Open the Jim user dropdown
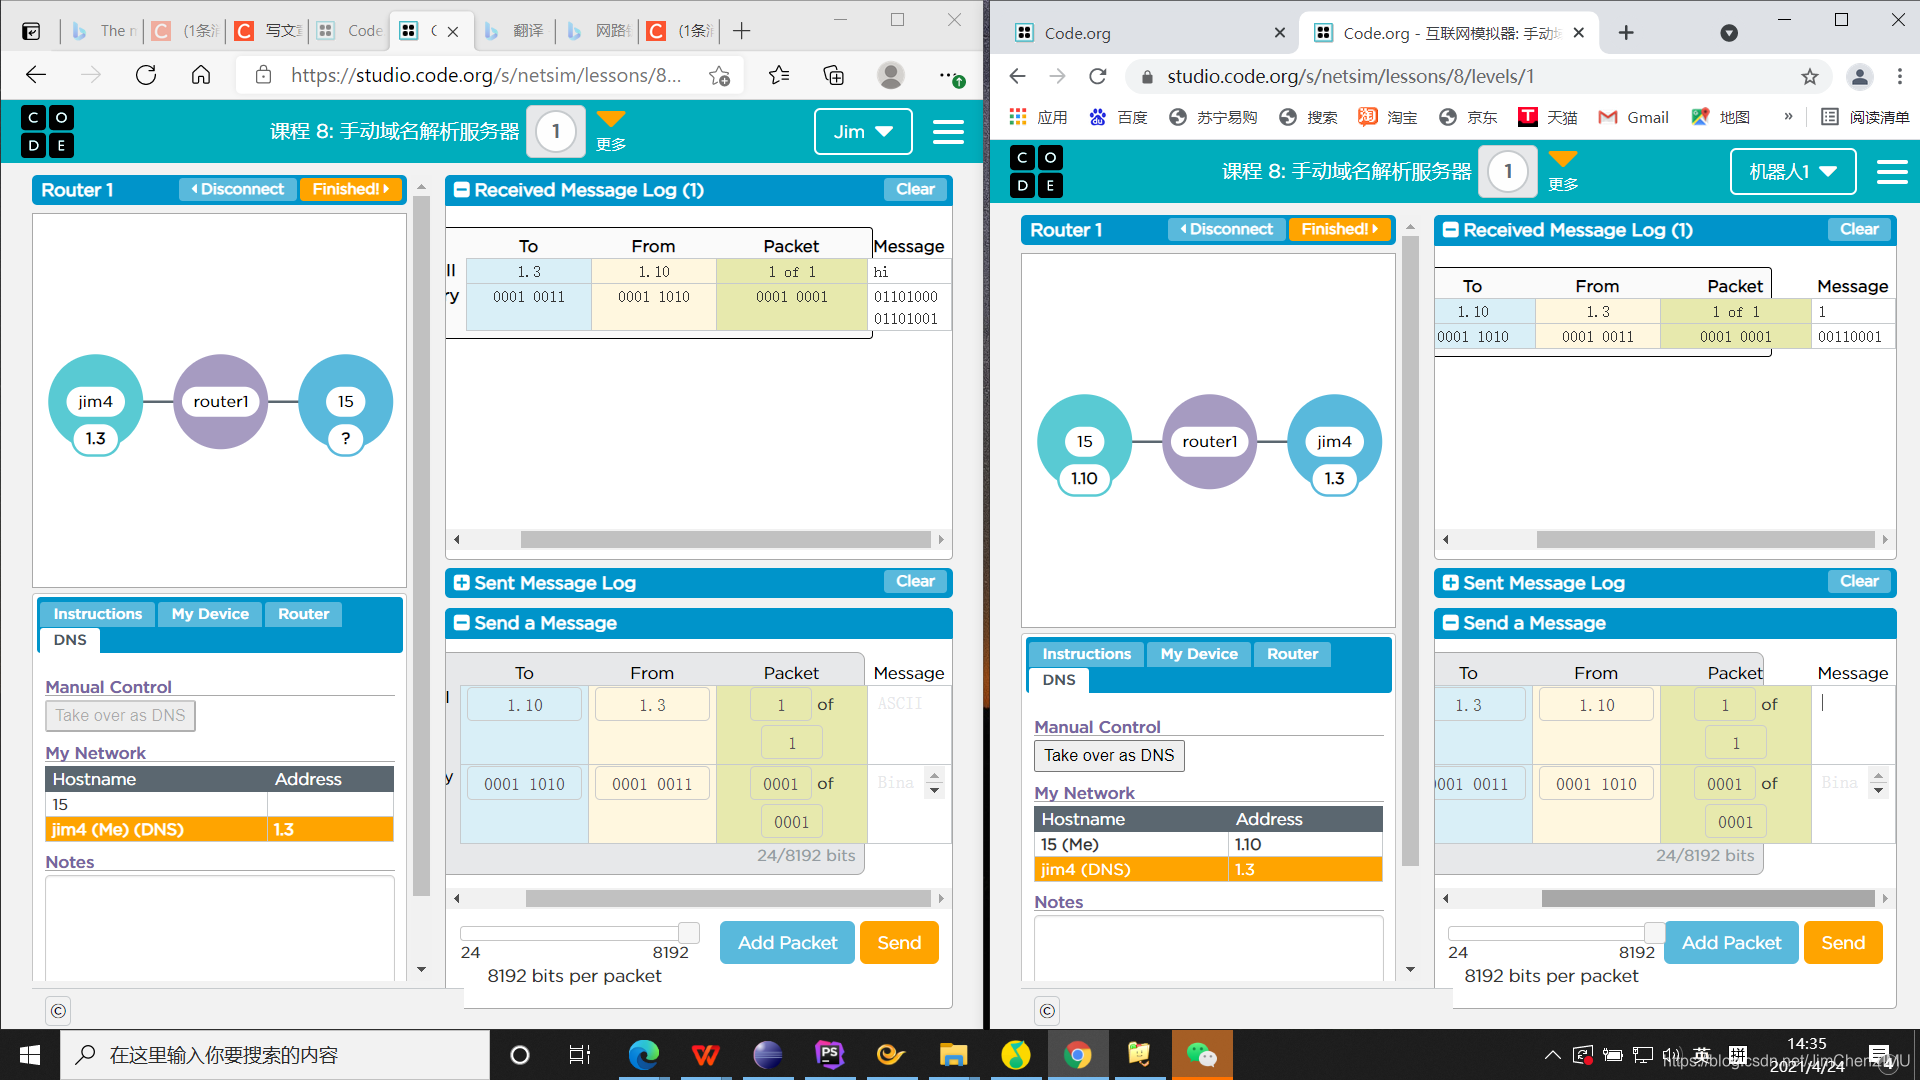This screenshot has height=1080, width=1920. [862, 132]
